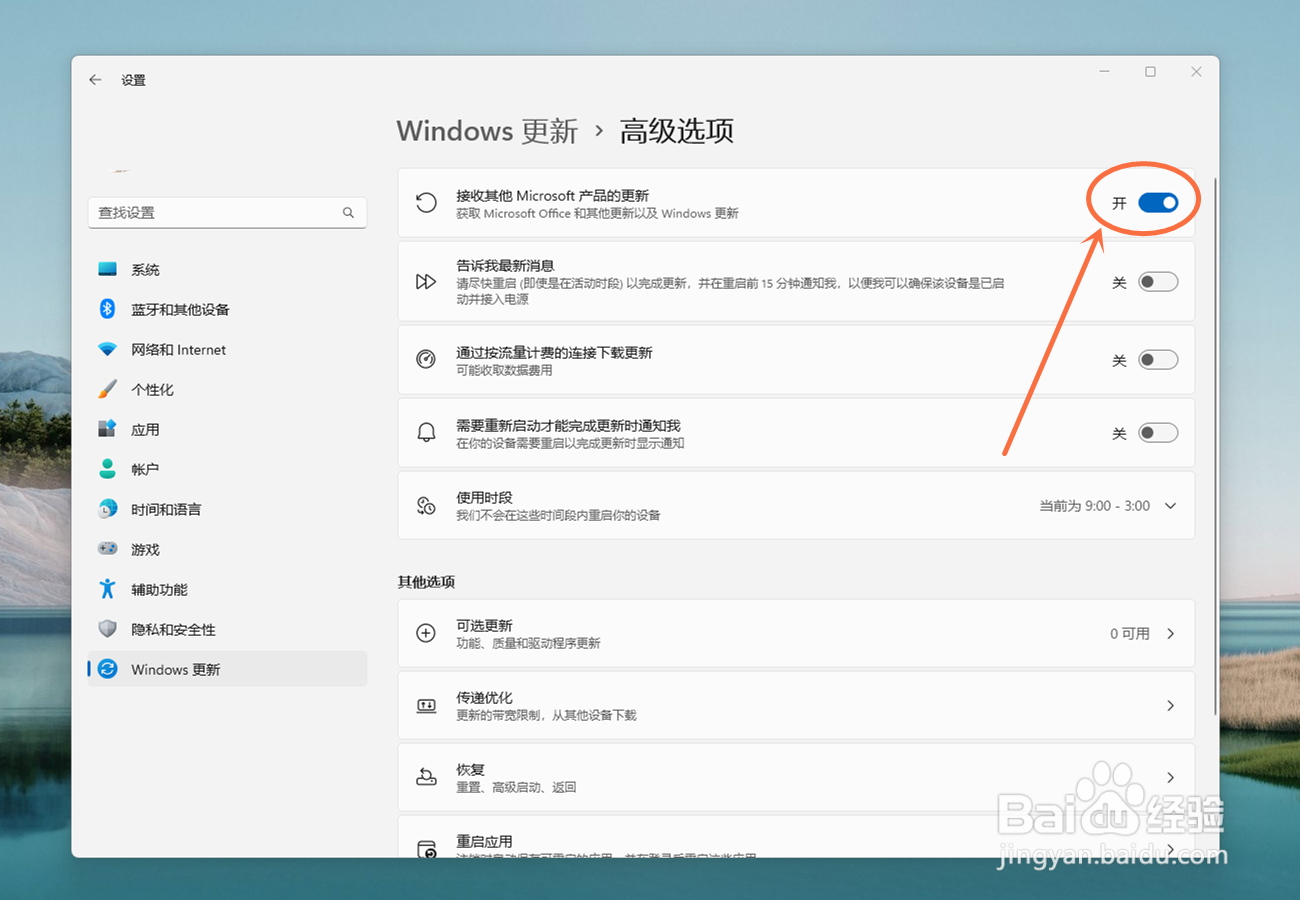Screen dimensions: 1300x900
Task: Open 恢复 via its right chevron
Action: pyautogui.click(x=1171, y=777)
